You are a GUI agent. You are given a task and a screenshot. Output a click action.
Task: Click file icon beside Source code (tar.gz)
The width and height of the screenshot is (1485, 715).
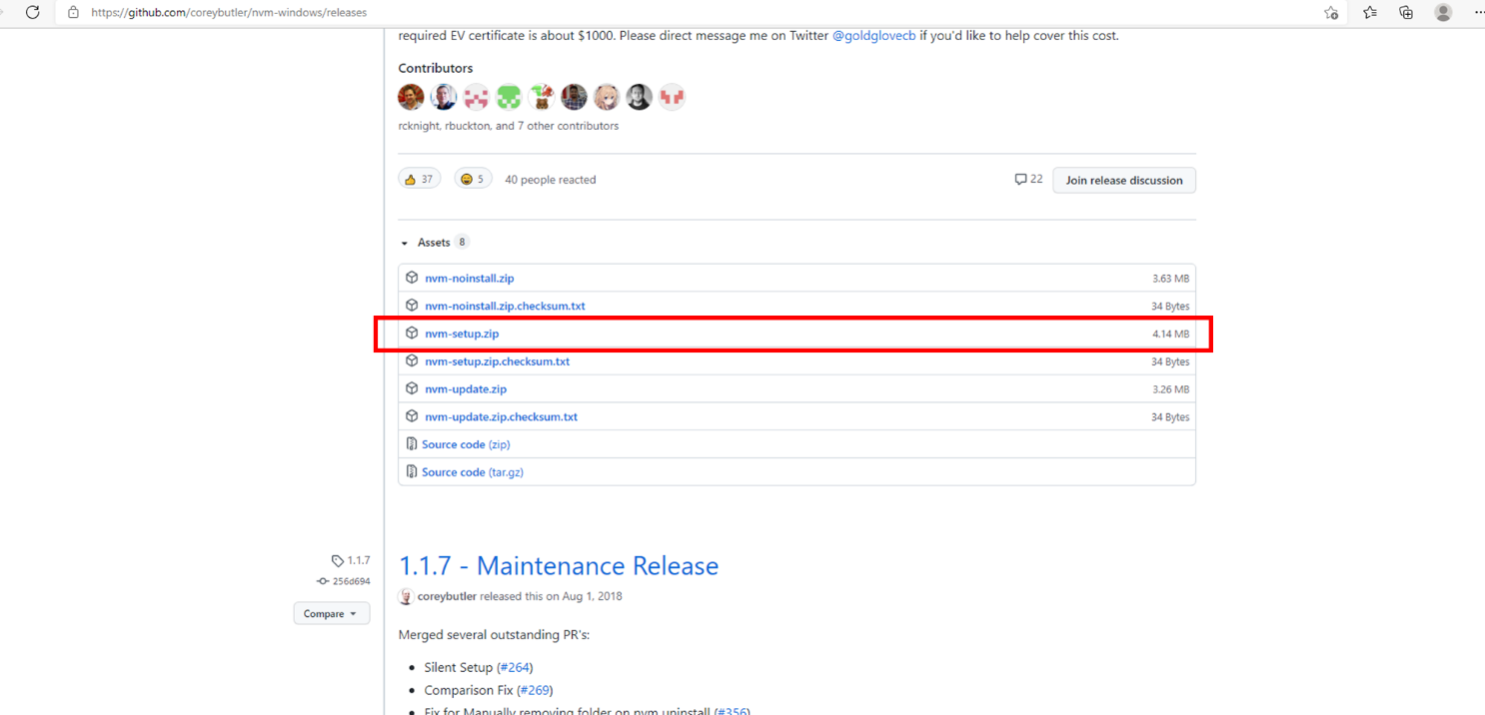411,471
